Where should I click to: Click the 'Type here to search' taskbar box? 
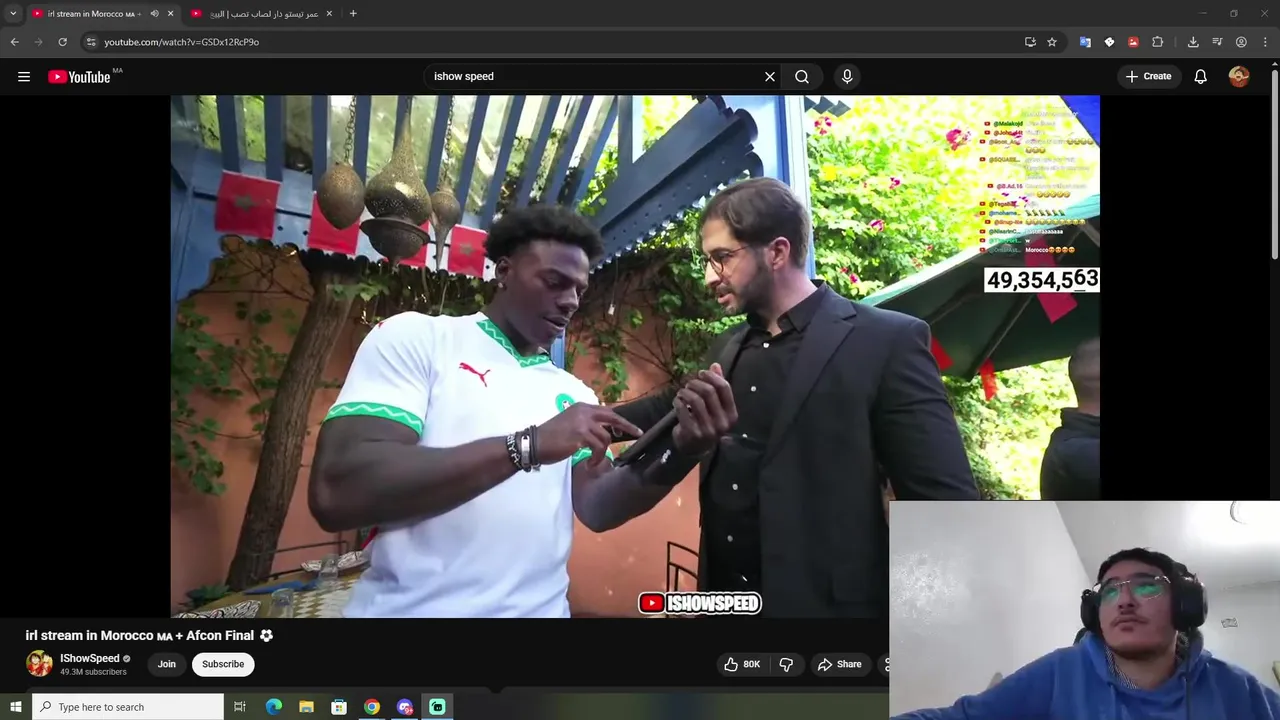click(x=127, y=707)
